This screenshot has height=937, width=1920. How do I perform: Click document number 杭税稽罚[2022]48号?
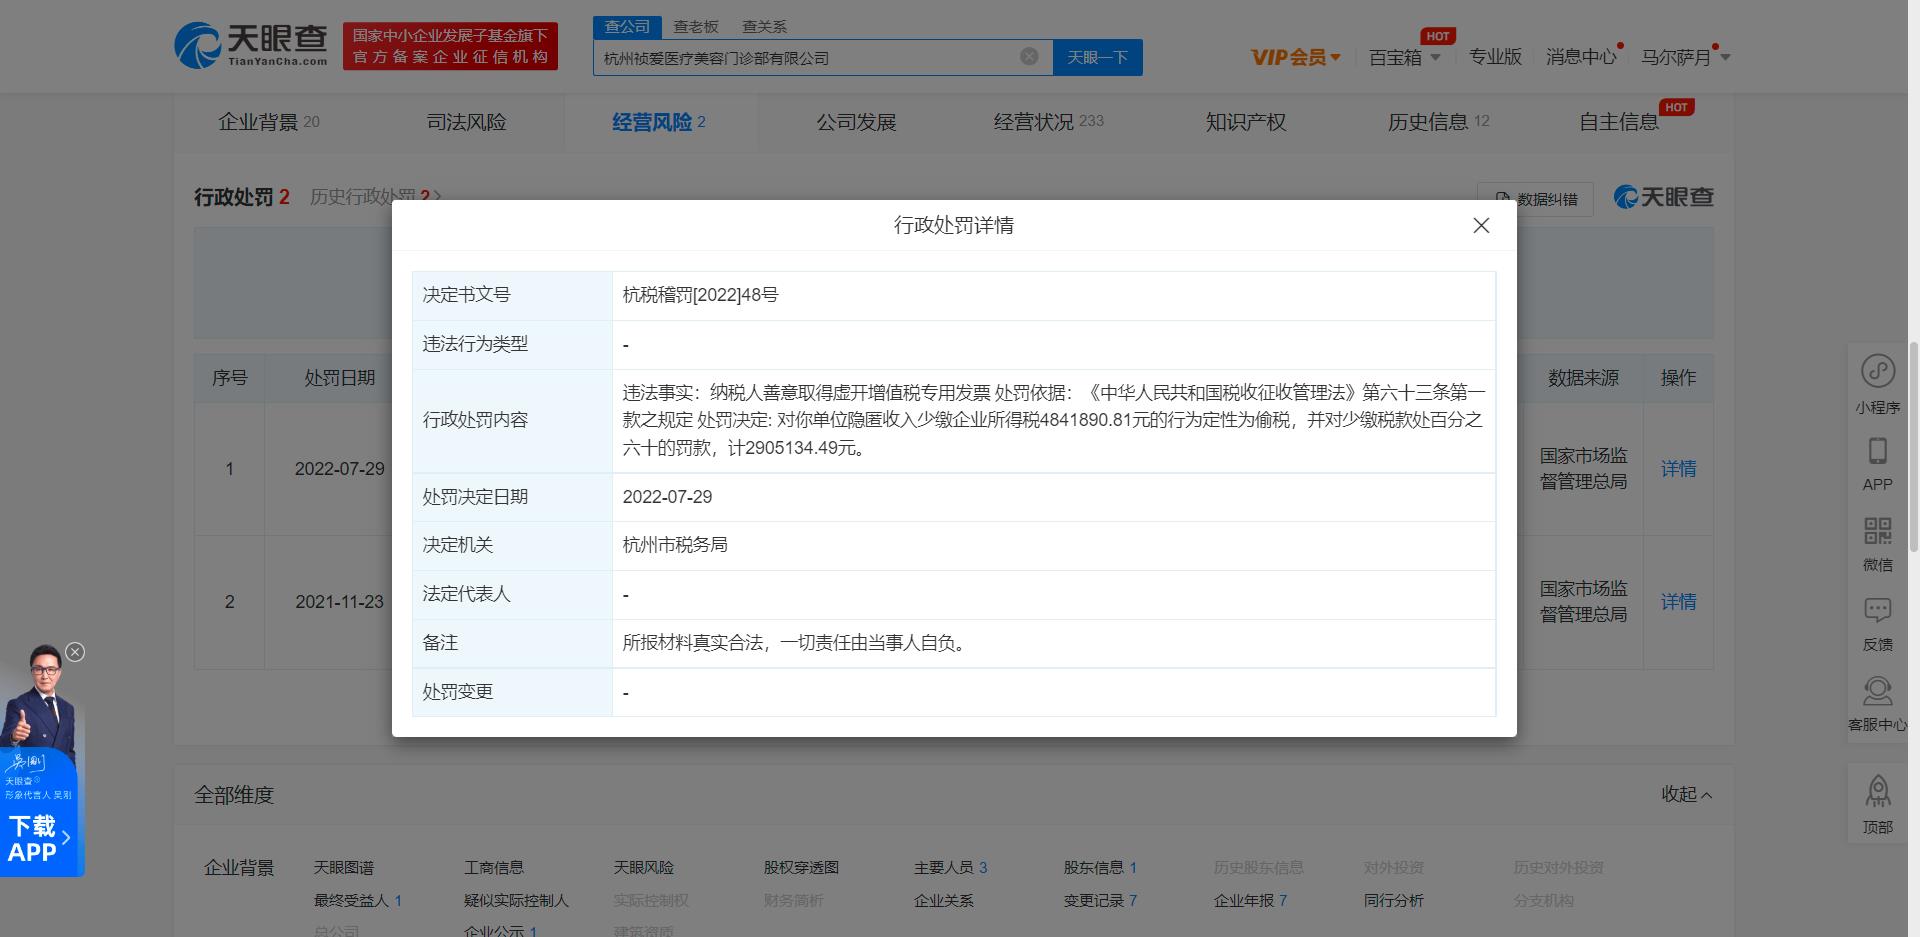coord(700,295)
